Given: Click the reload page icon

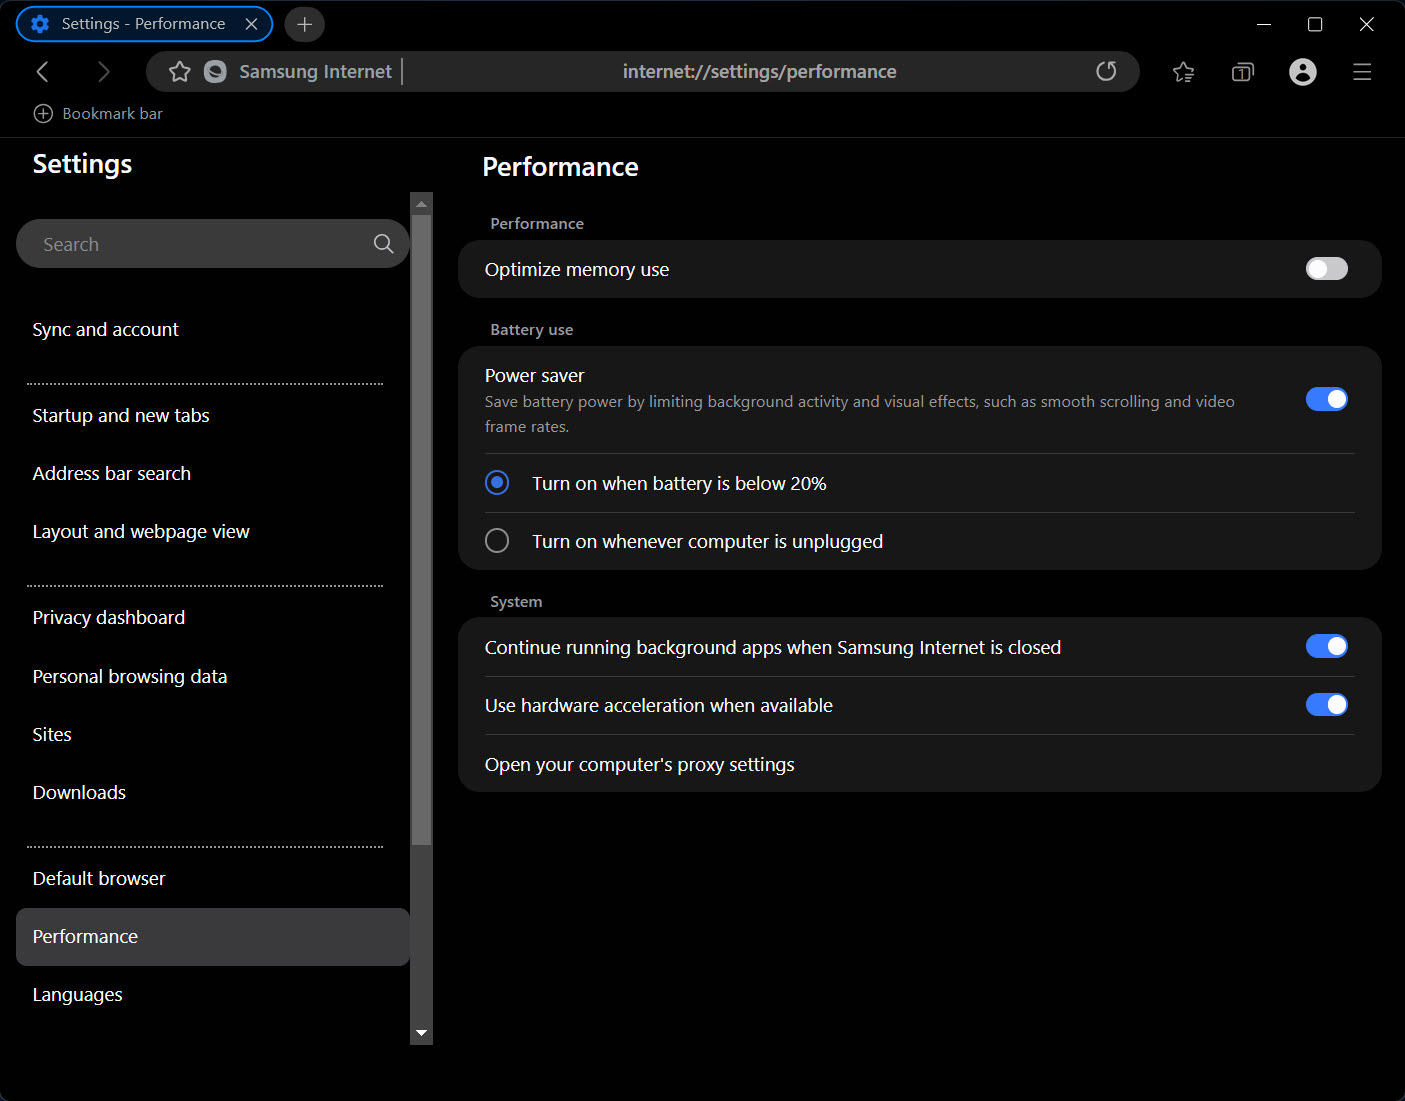Looking at the screenshot, I should tap(1105, 72).
